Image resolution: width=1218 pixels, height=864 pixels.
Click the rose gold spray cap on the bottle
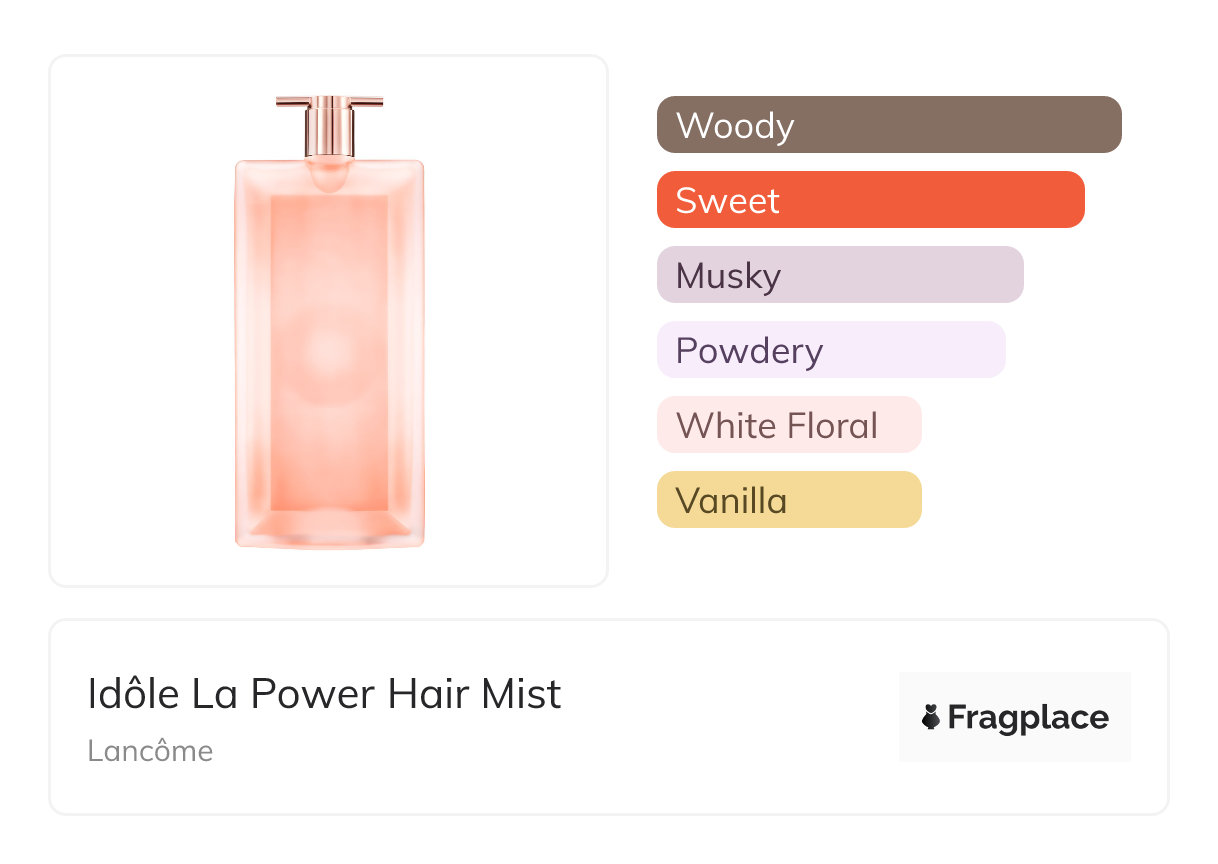329,123
